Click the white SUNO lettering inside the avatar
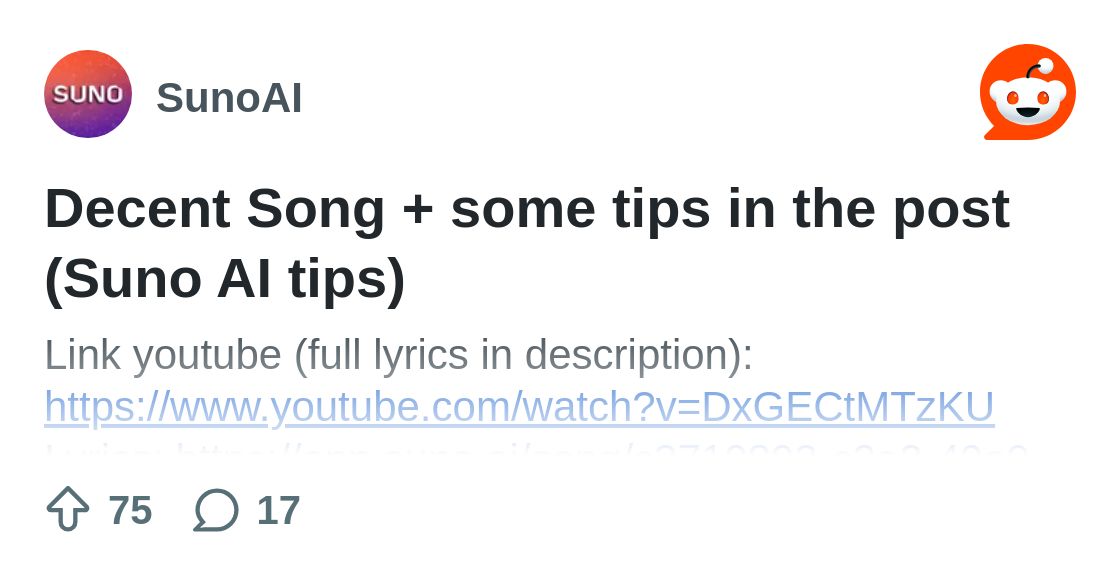1120x584 pixels. (x=88, y=94)
